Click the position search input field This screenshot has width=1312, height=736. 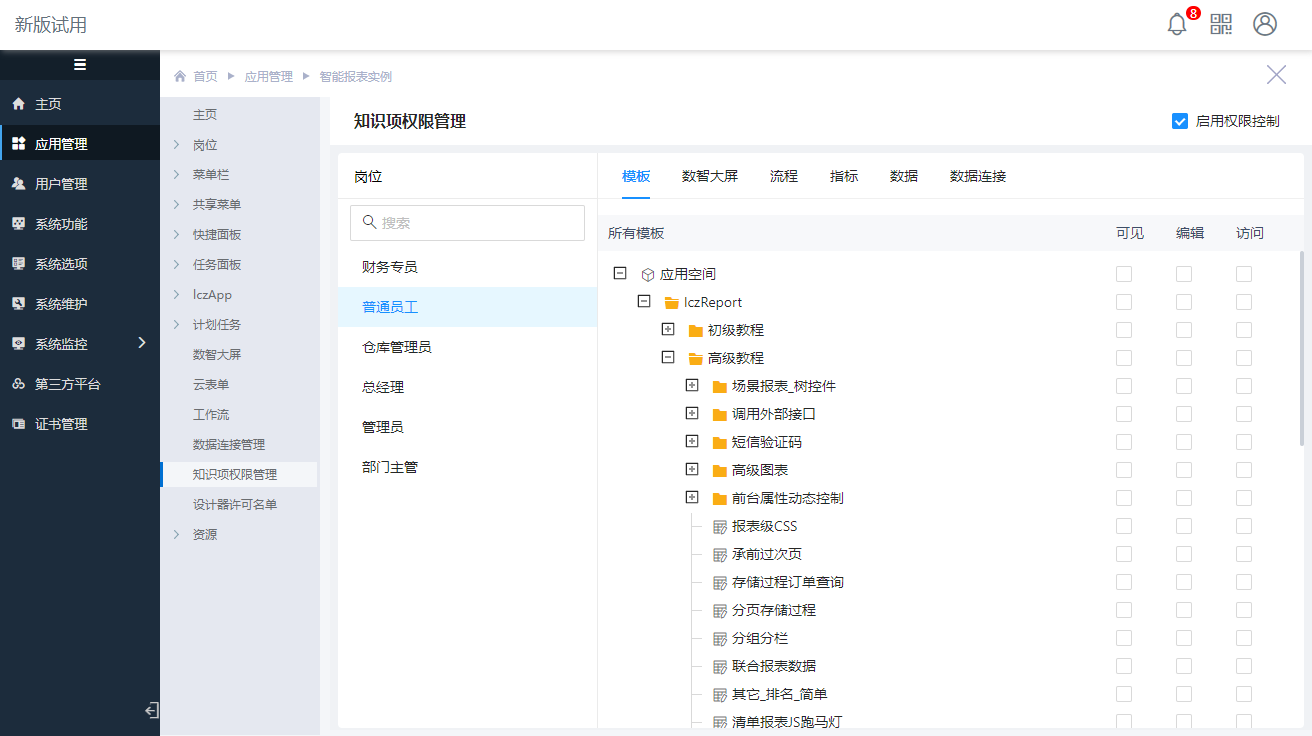467,223
